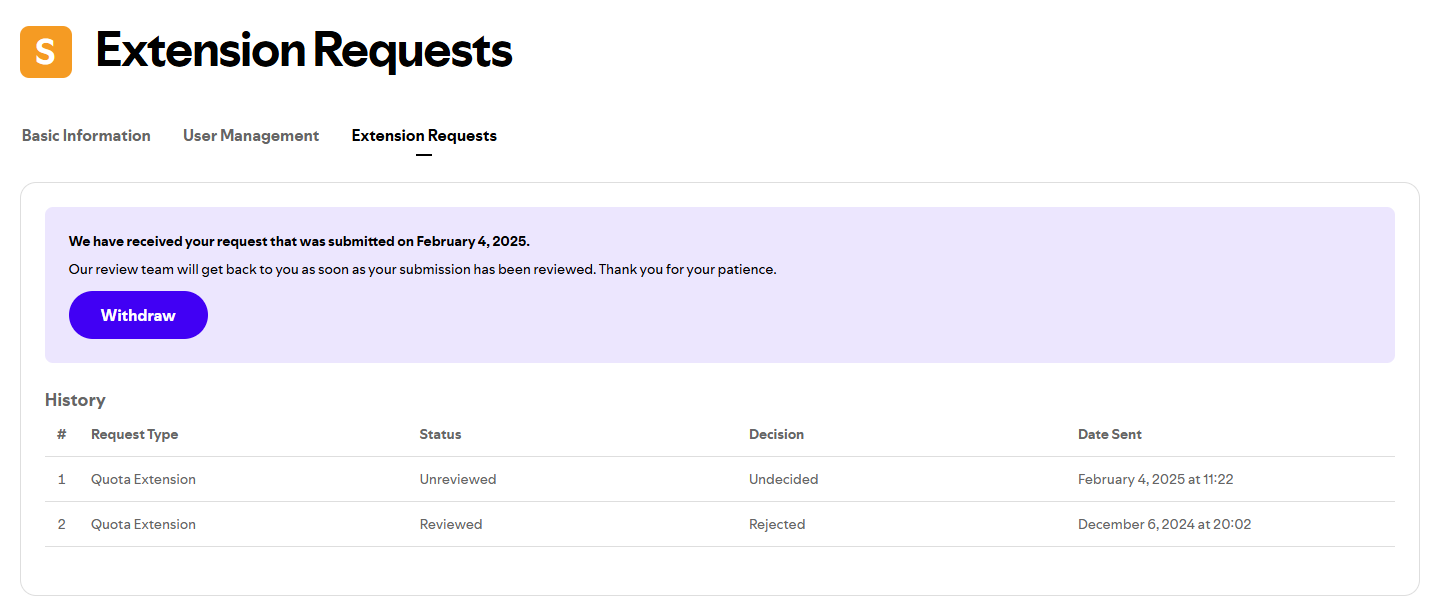Open request number 1 in History

click(61, 479)
